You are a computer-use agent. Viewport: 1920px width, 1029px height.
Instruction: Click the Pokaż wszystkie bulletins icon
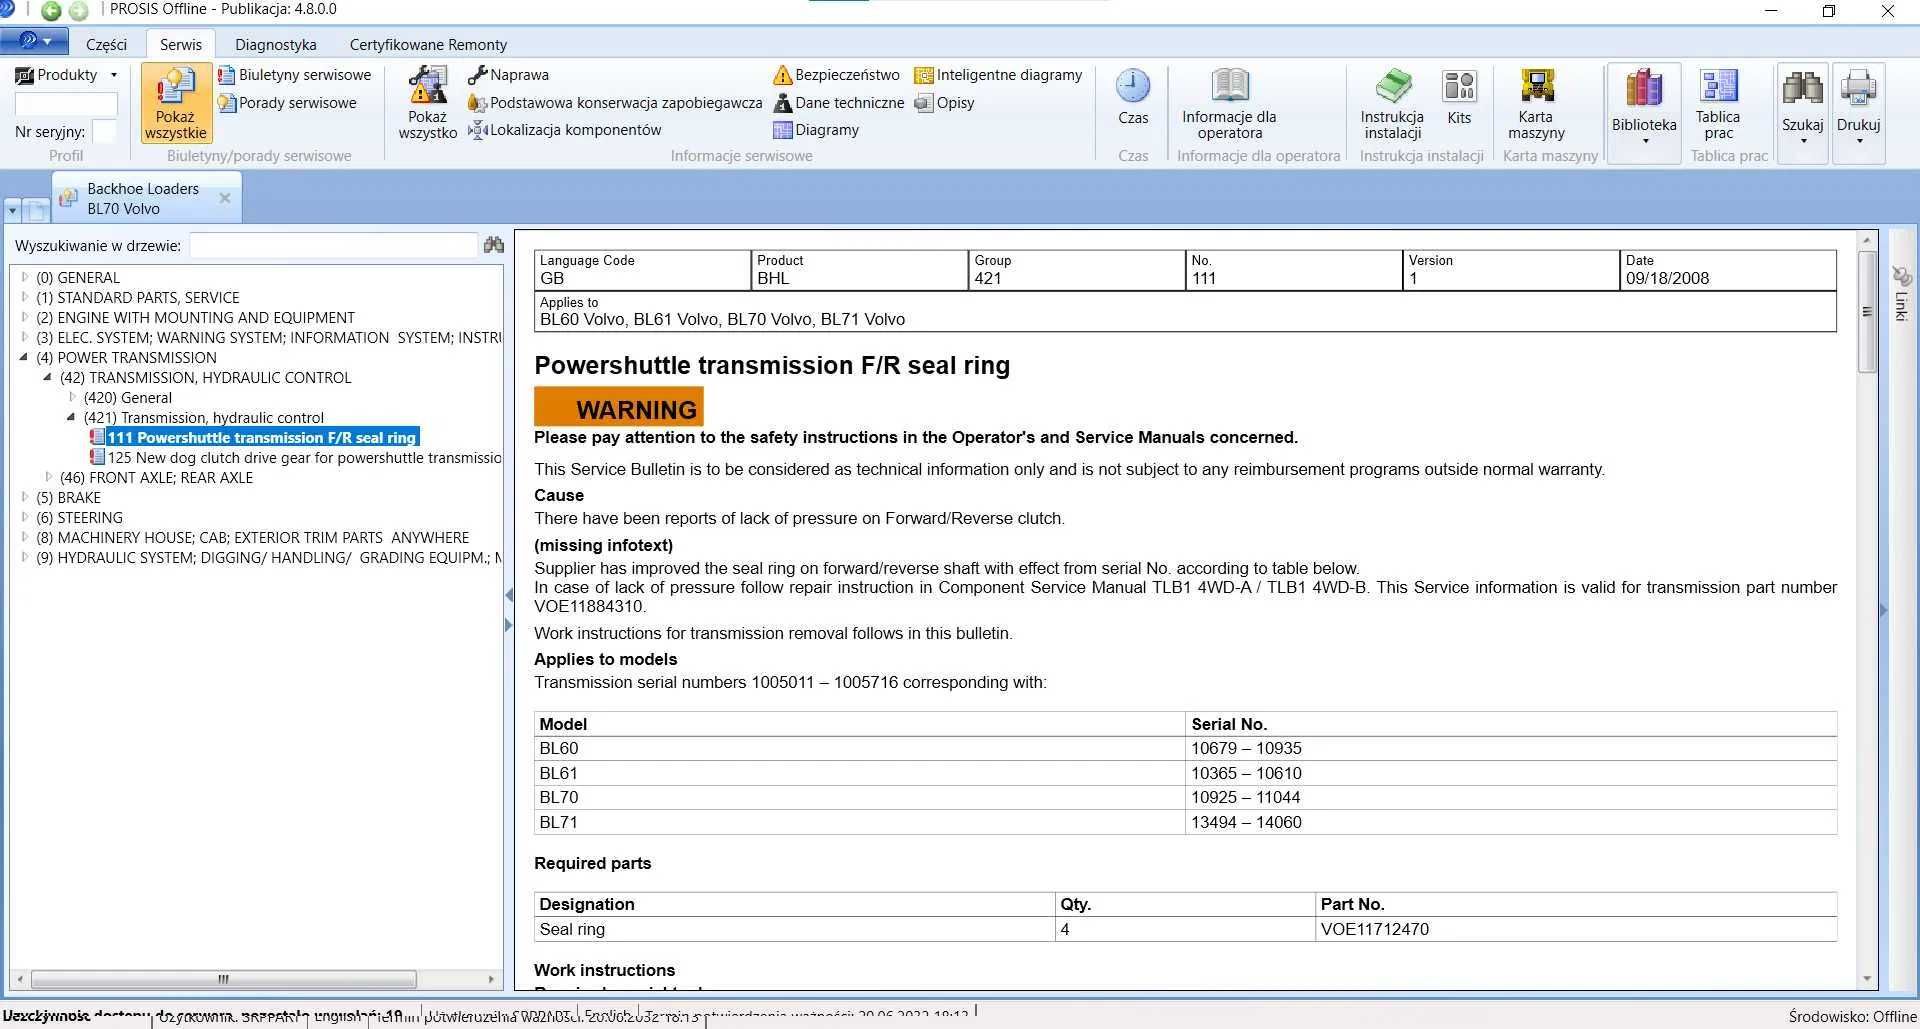[176, 103]
